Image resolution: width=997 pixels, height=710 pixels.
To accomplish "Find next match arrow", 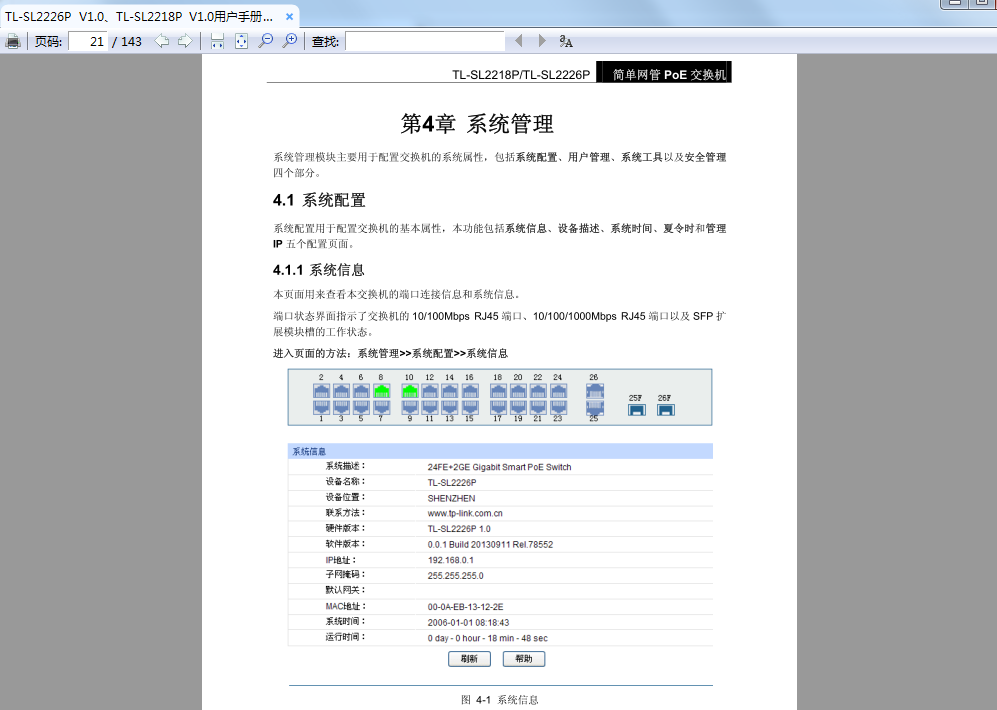I will (x=542, y=41).
